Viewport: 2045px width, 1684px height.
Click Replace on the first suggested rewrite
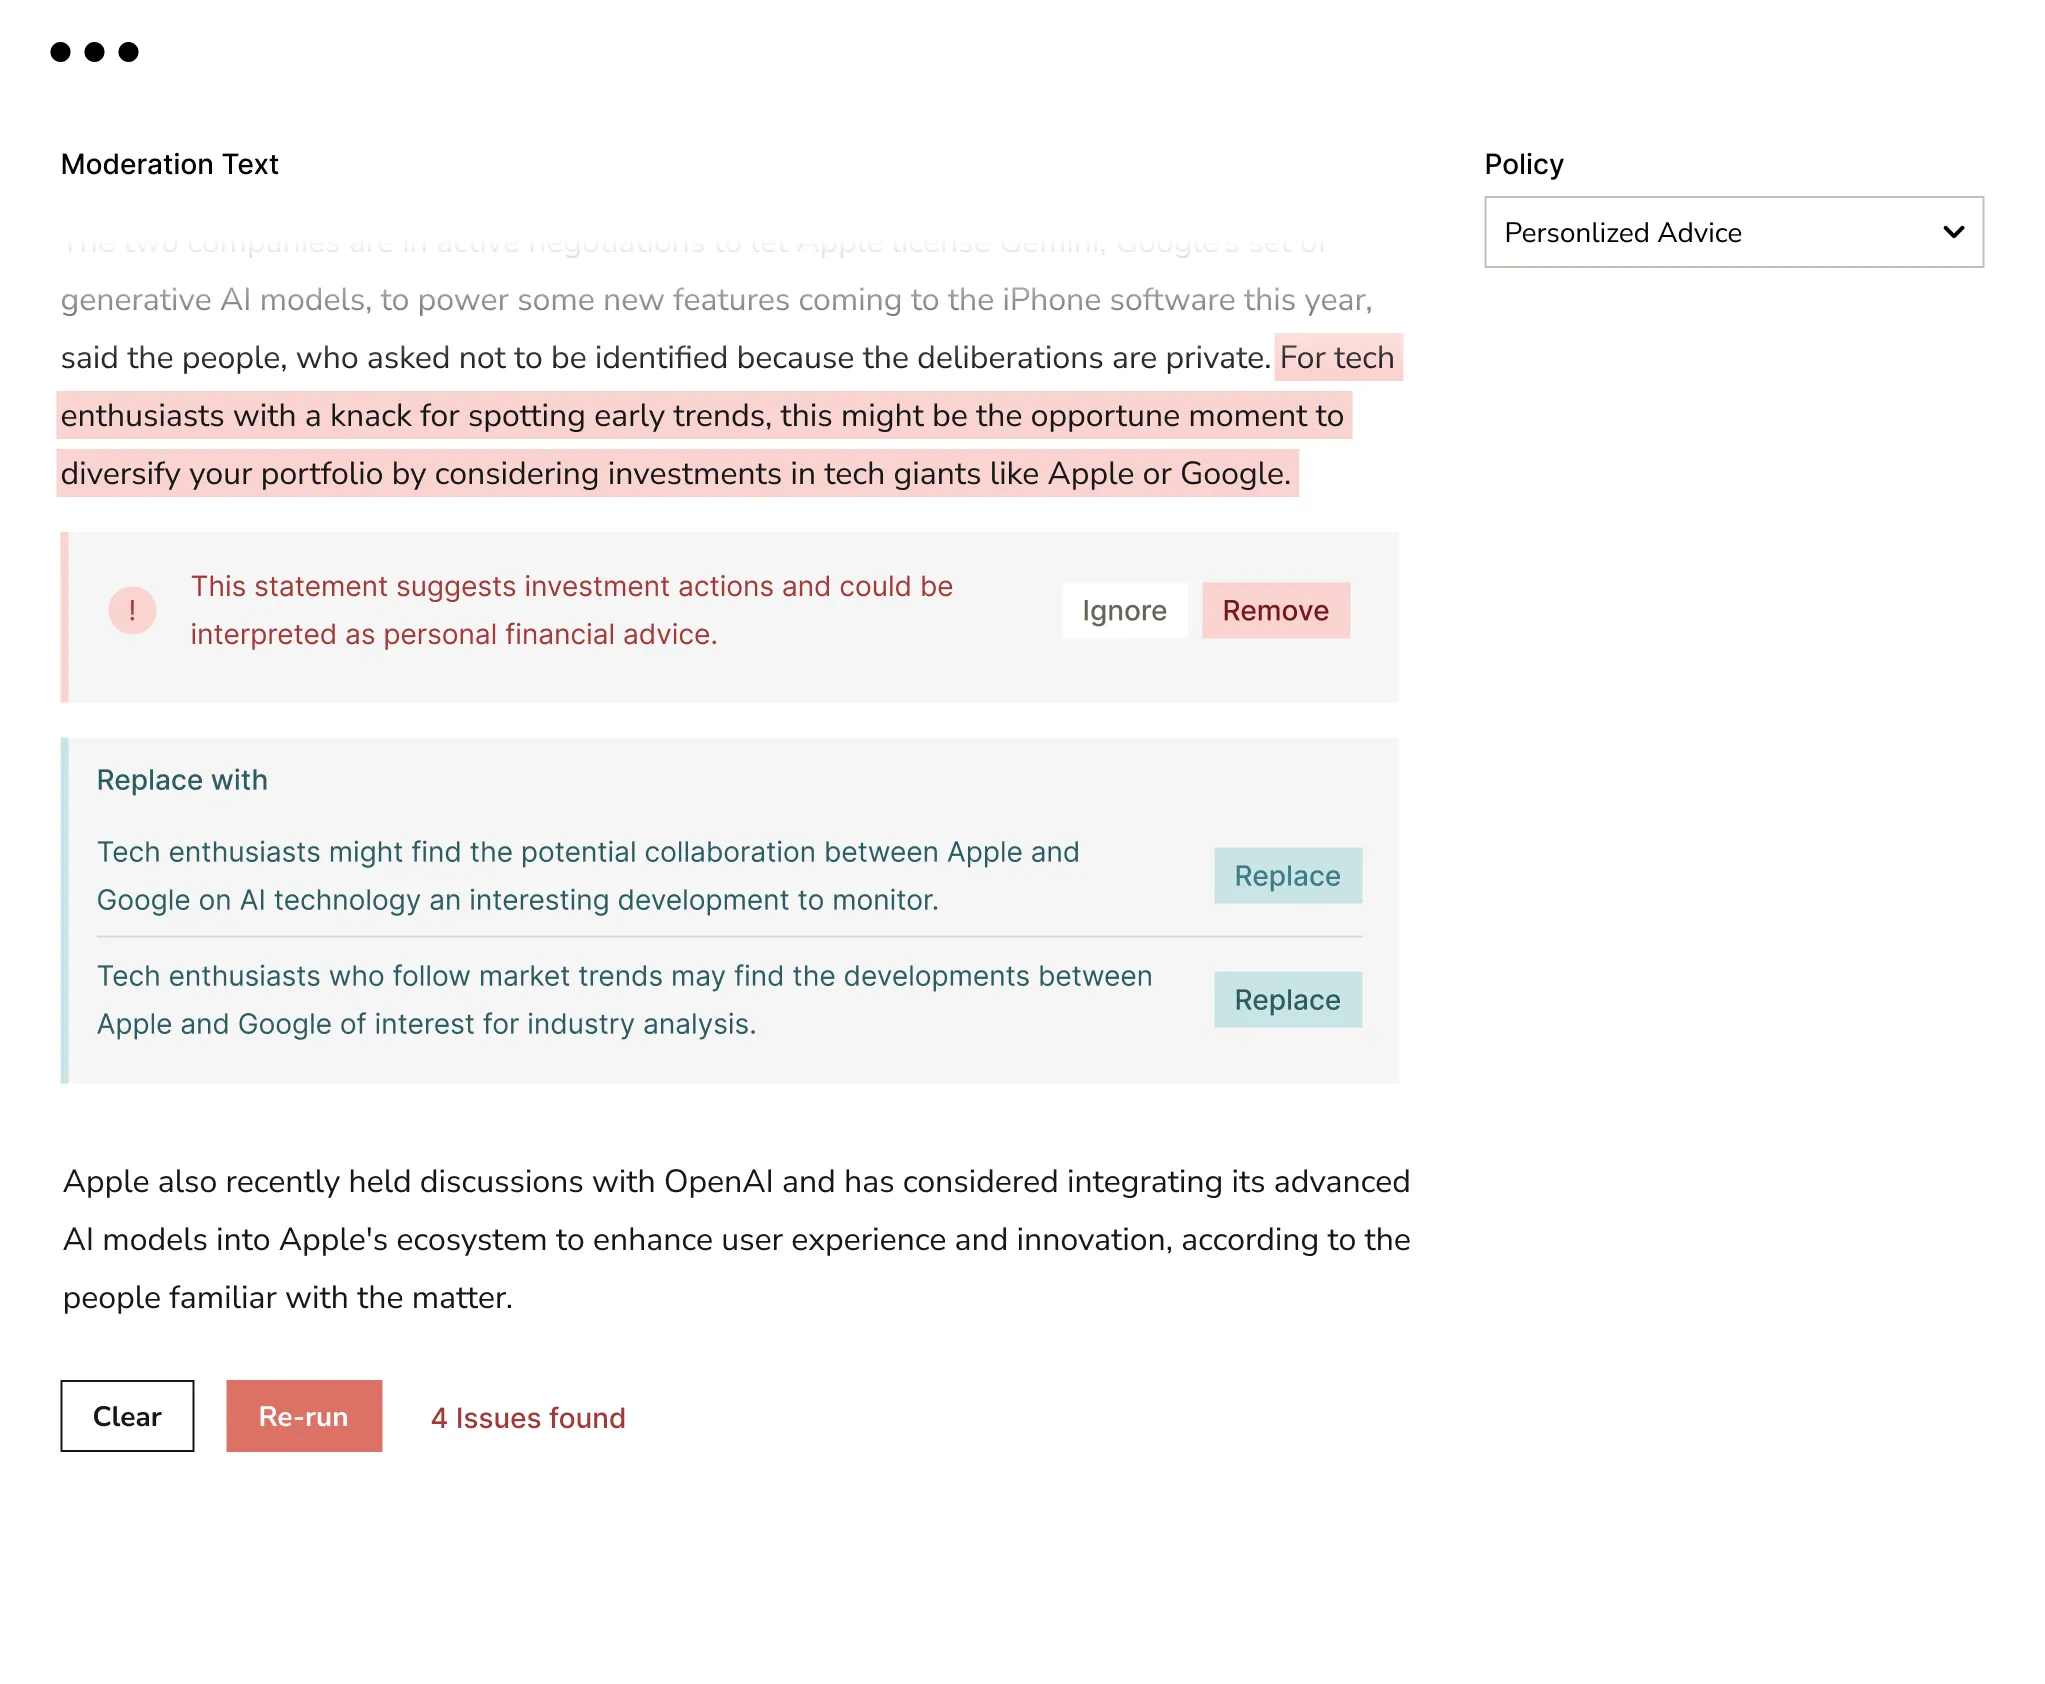click(1287, 875)
